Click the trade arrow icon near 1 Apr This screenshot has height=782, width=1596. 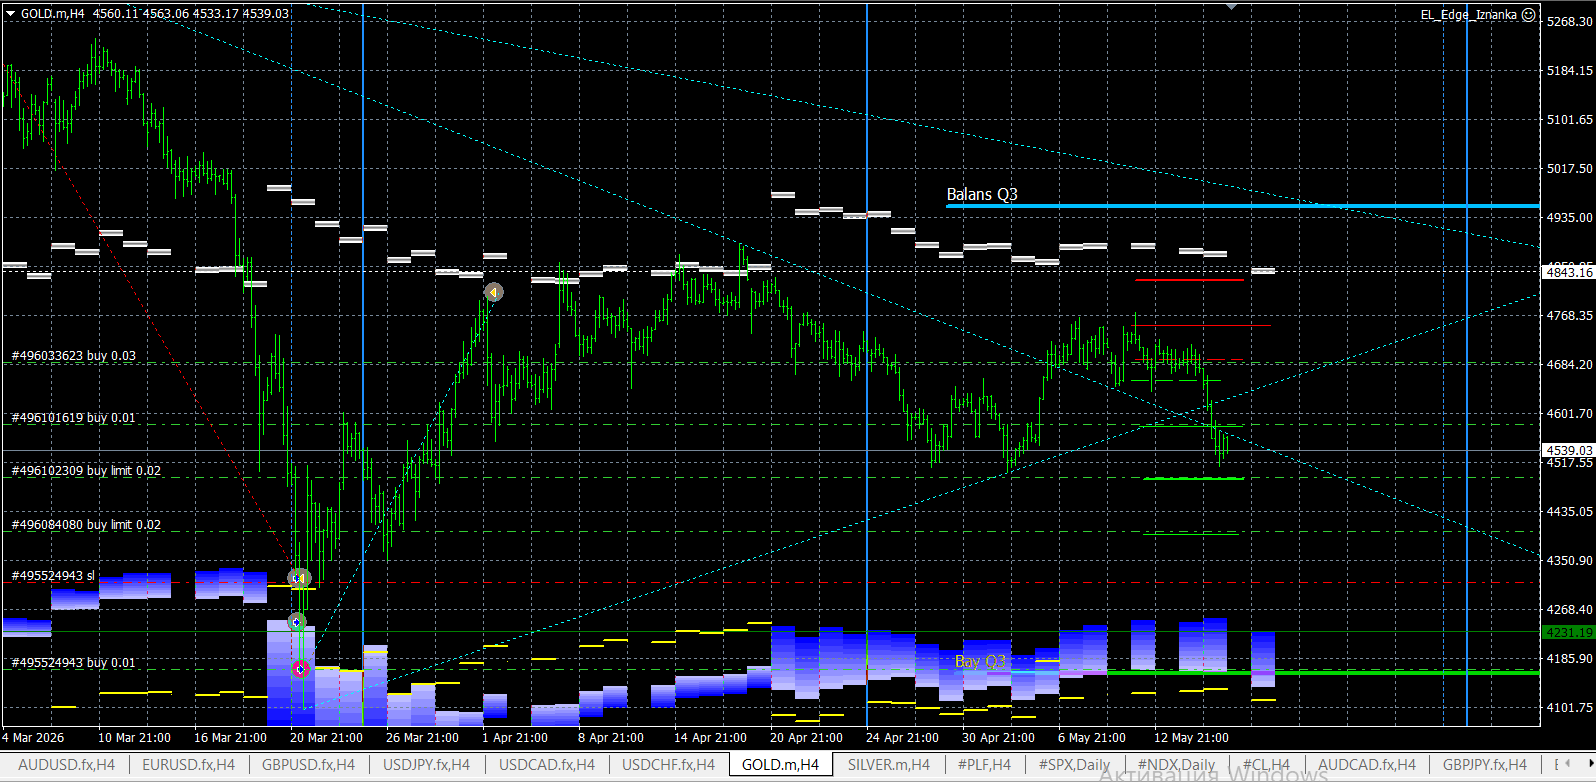pyautogui.click(x=494, y=292)
